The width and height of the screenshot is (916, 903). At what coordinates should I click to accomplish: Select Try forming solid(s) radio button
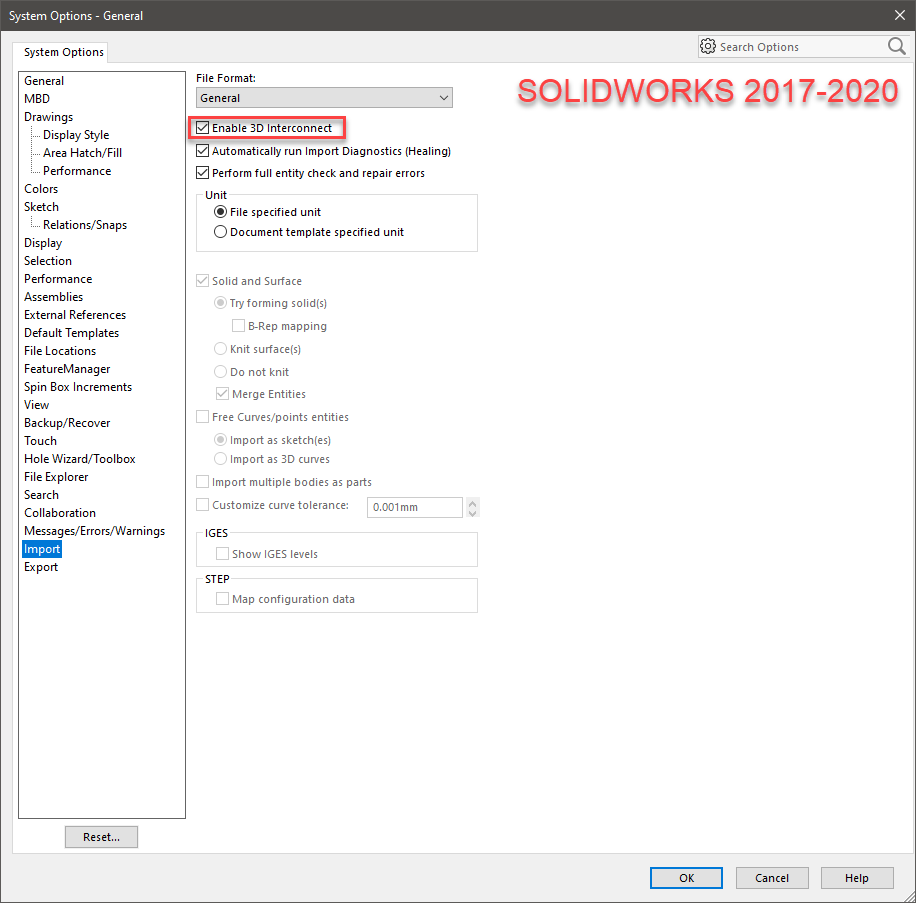(x=220, y=303)
